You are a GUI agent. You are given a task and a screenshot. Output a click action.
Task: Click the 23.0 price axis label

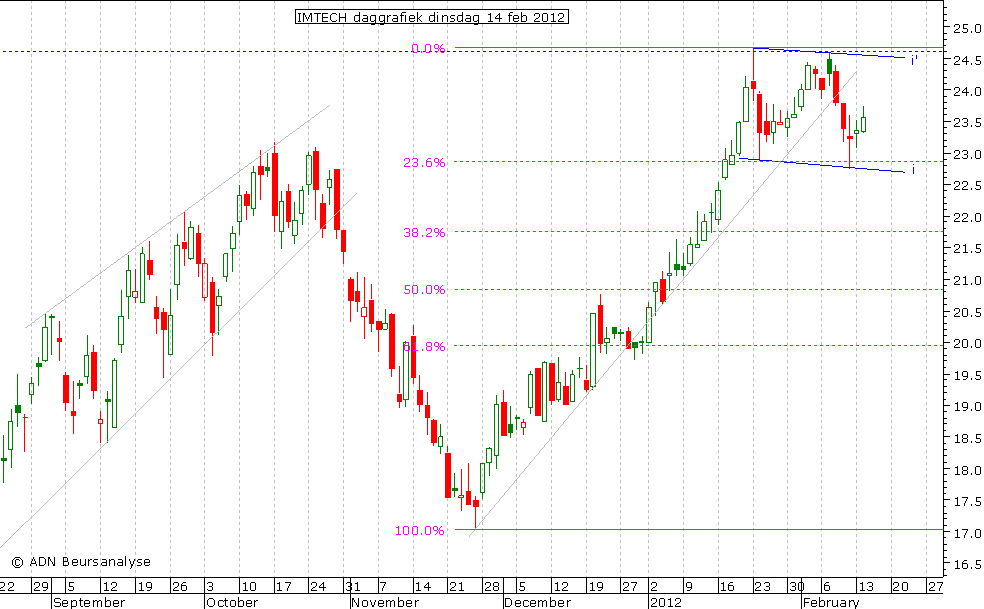click(967, 154)
